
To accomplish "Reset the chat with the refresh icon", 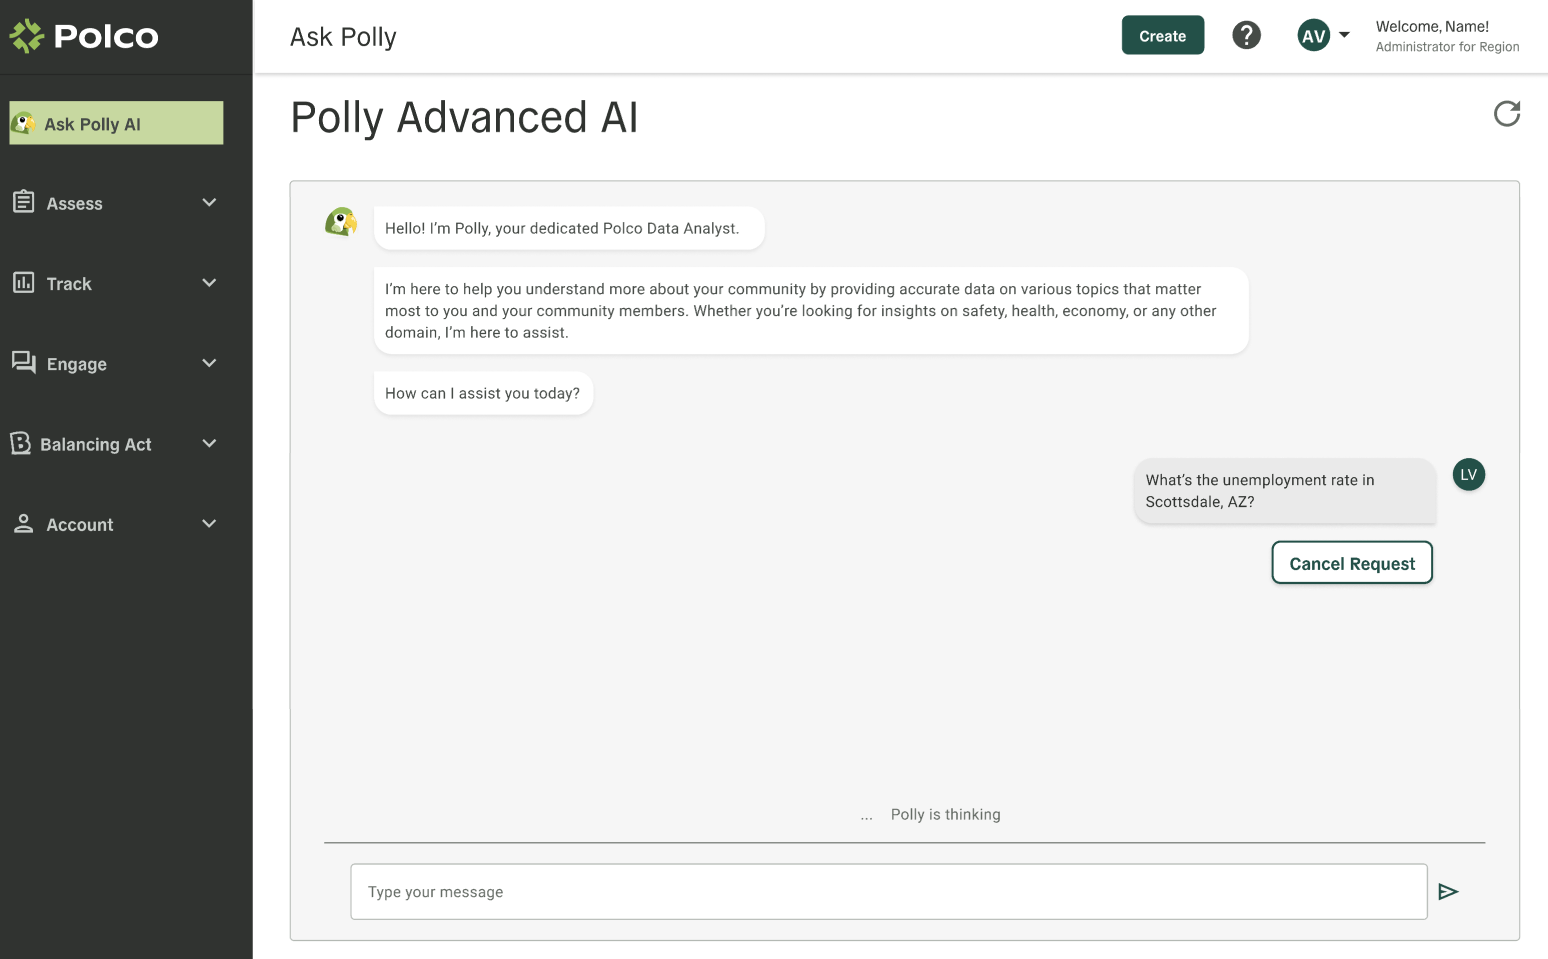I will pyautogui.click(x=1507, y=114).
